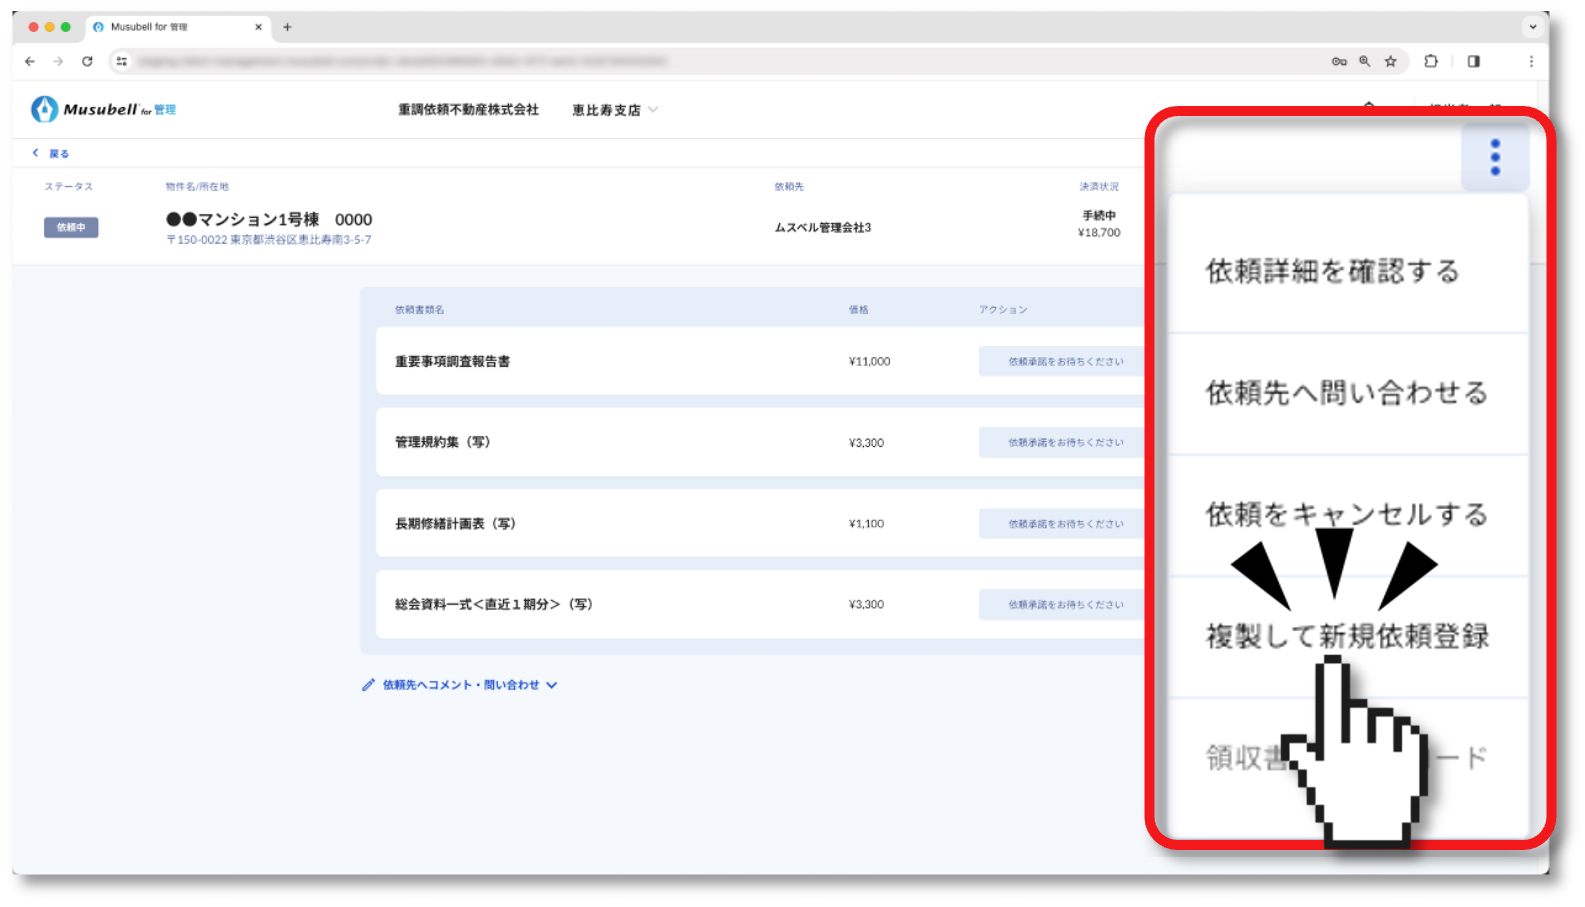Open a new browser tab
Viewport: 1585px width, 907px height.
(287, 27)
